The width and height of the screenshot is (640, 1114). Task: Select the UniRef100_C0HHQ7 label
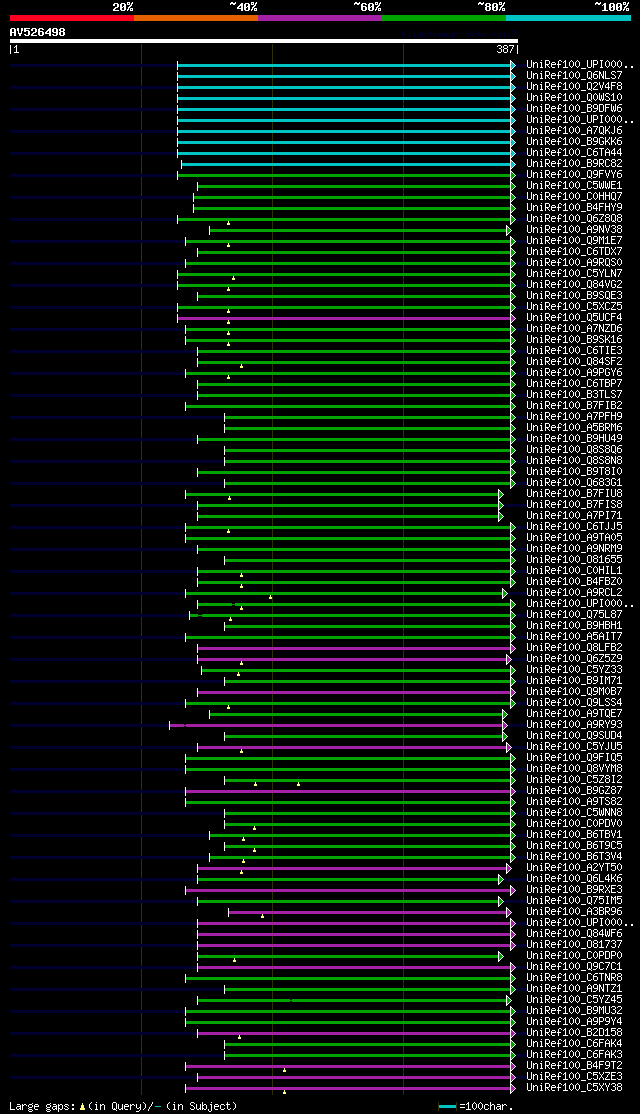(x=575, y=197)
